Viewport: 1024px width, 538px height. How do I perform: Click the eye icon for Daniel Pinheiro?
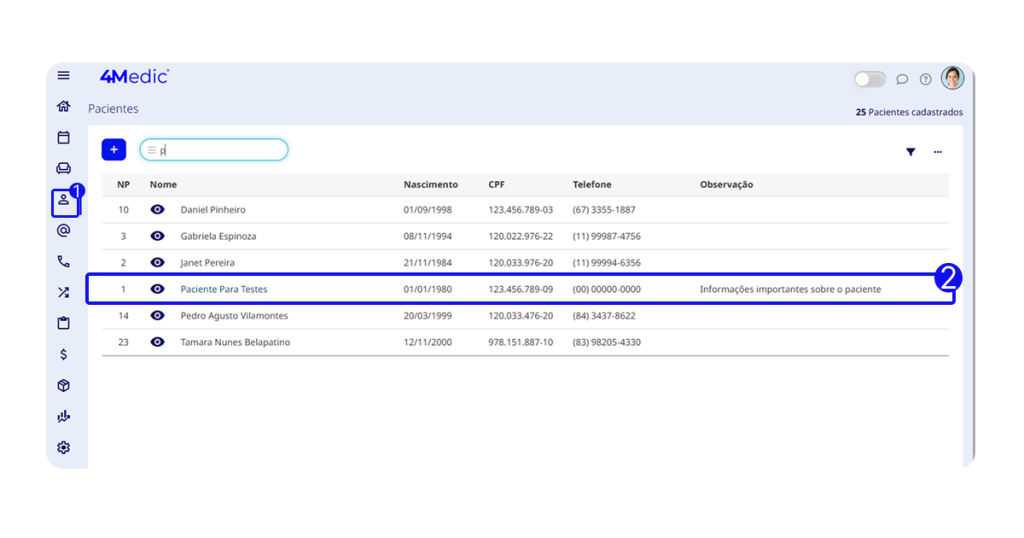click(157, 210)
